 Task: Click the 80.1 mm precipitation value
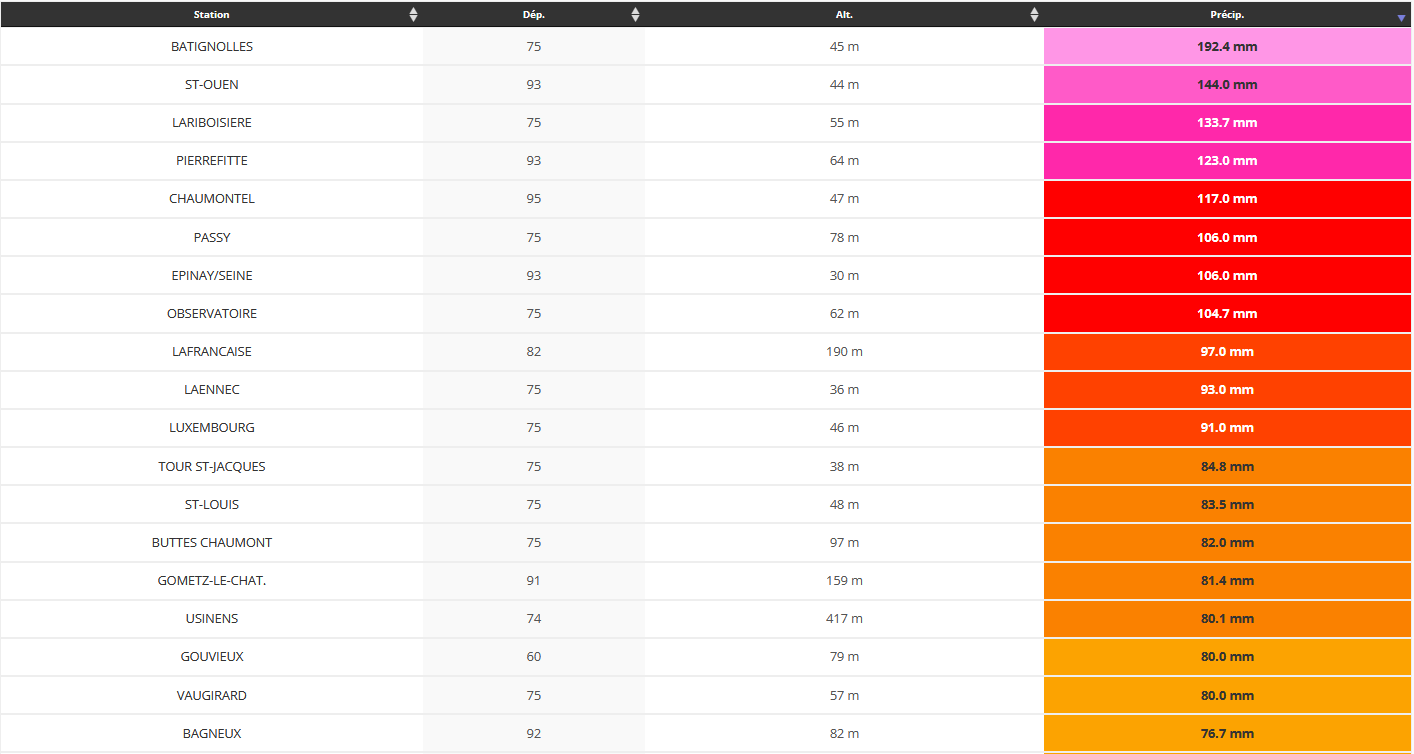coord(1227,619)
